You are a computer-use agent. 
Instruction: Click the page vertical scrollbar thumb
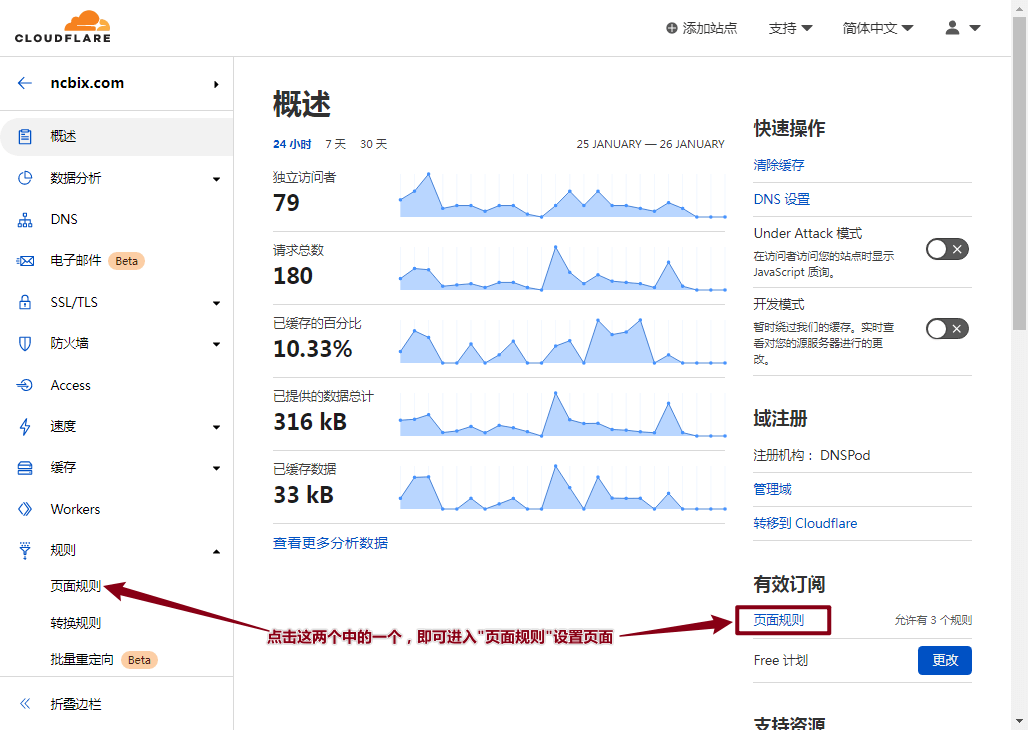click(x=1019, y=173)
